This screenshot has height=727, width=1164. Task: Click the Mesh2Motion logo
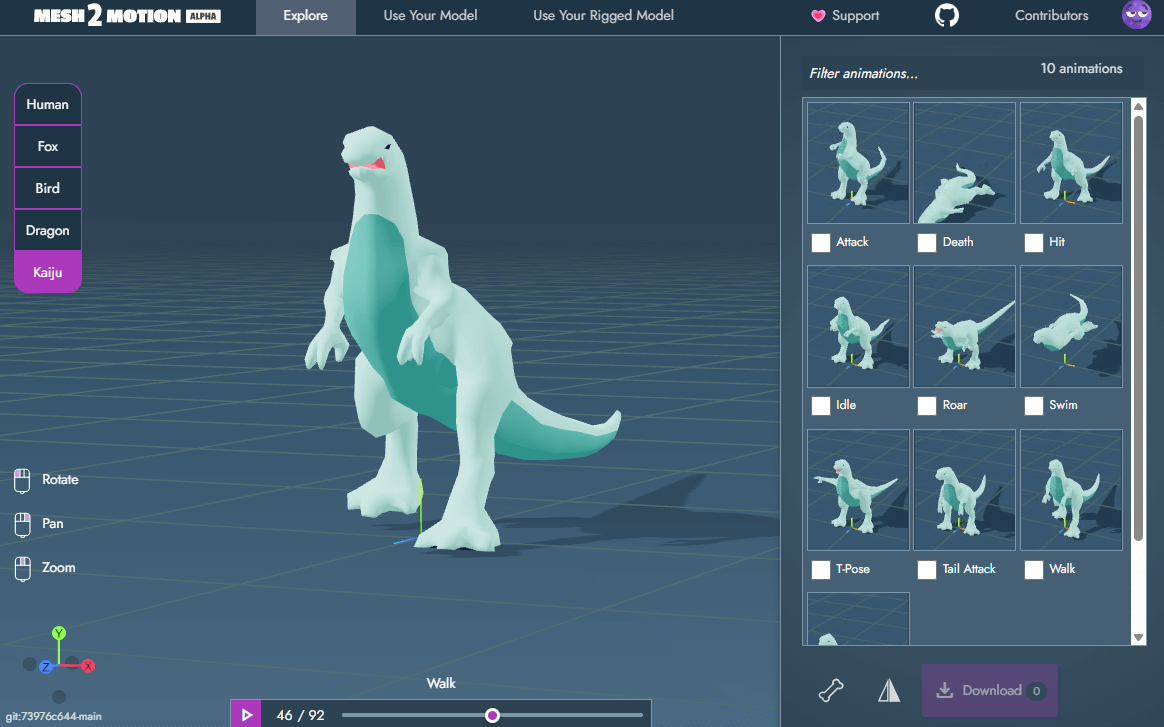point(127,16)
